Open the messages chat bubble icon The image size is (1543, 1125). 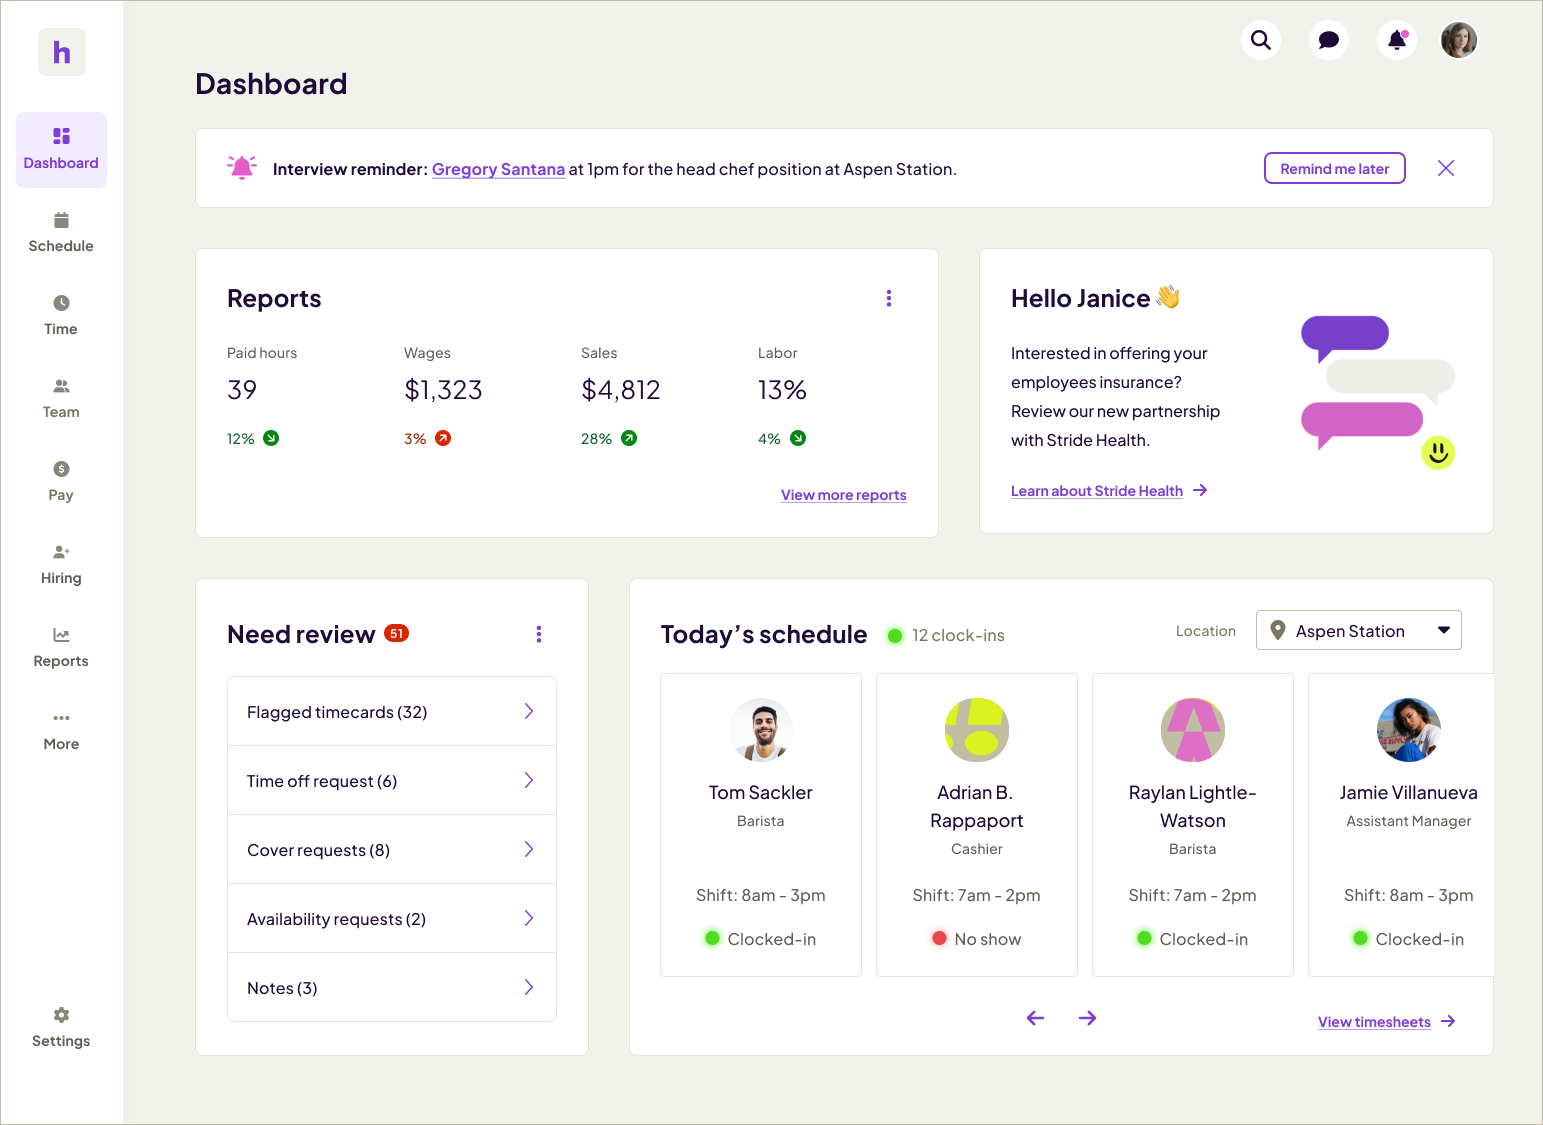[1329, 40]
